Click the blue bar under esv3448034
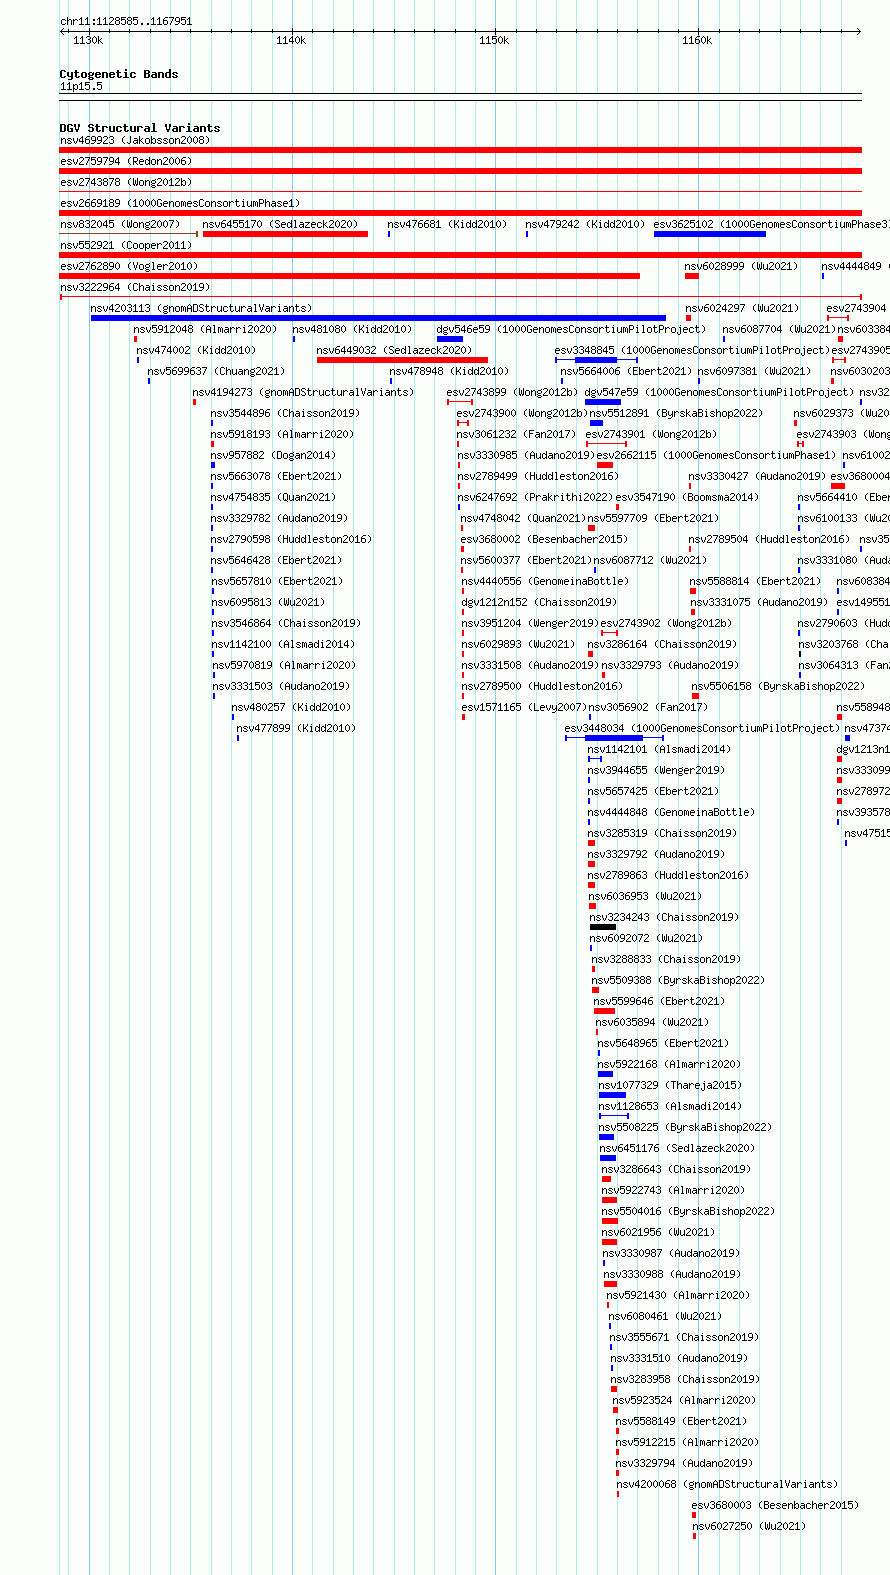This screenshot has height=1575, width=890. (614, 738)
